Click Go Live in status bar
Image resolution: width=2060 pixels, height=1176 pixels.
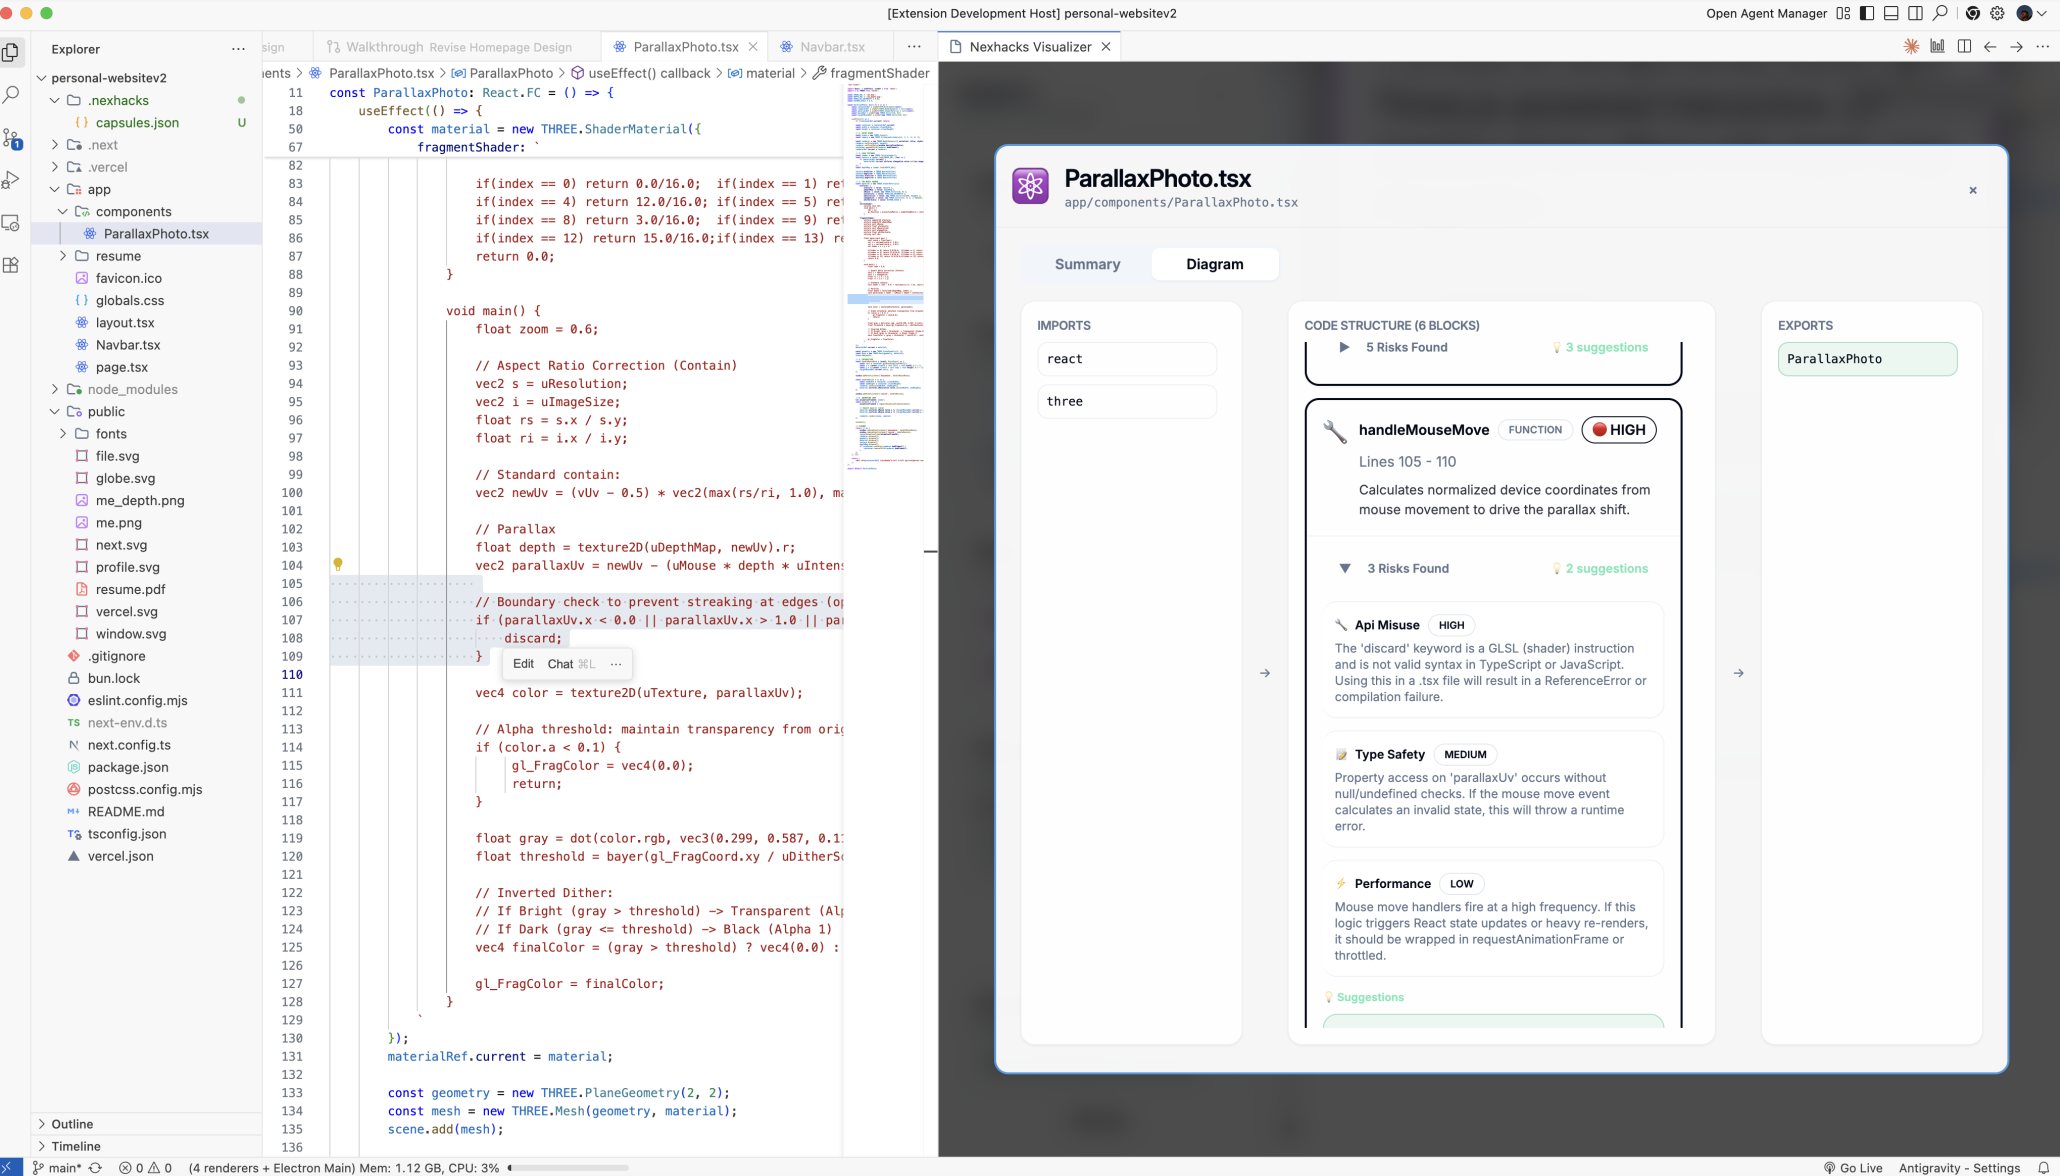click(1853, 1168)
